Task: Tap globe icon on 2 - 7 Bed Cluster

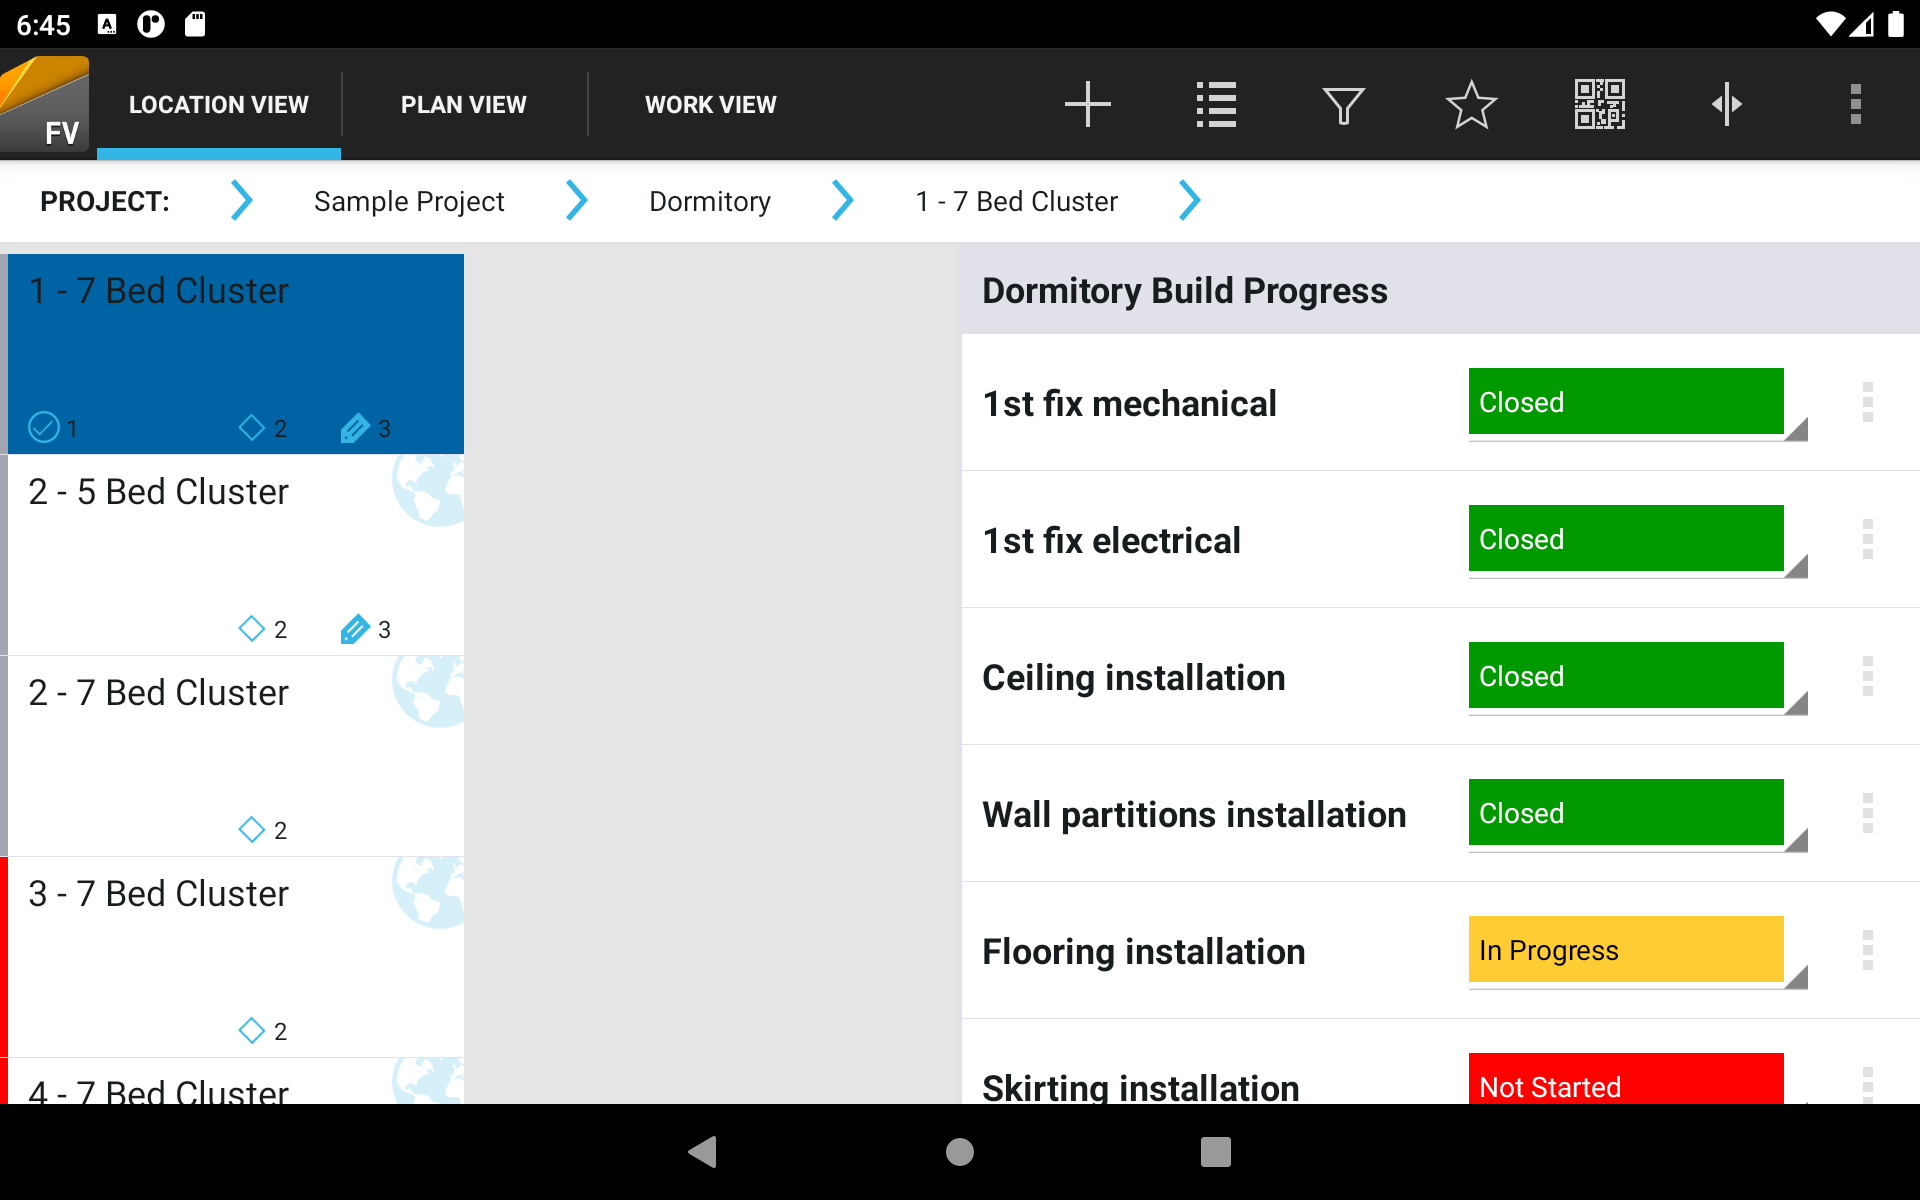Action: tap(428, 691)
